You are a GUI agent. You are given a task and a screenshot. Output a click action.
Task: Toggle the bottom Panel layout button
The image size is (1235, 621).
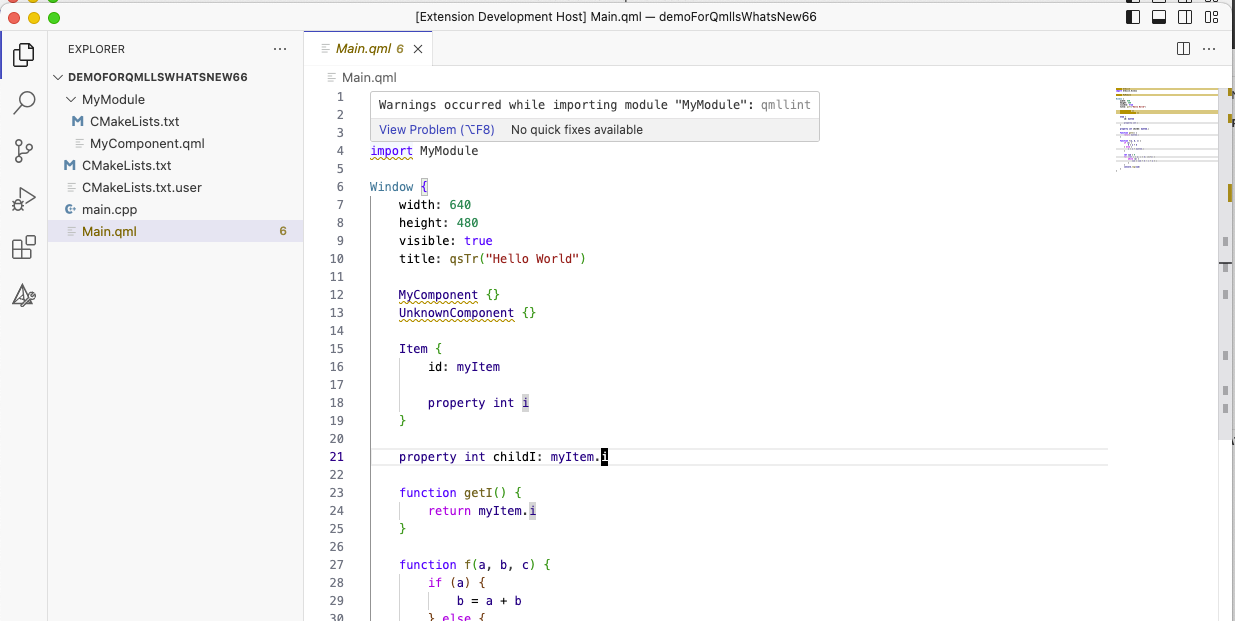(x=1159, y=17)
